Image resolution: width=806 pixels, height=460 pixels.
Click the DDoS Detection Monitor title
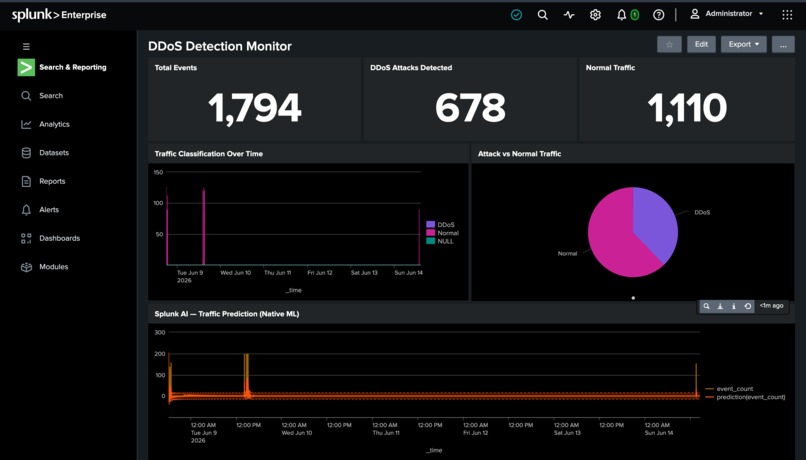[219, 46]
